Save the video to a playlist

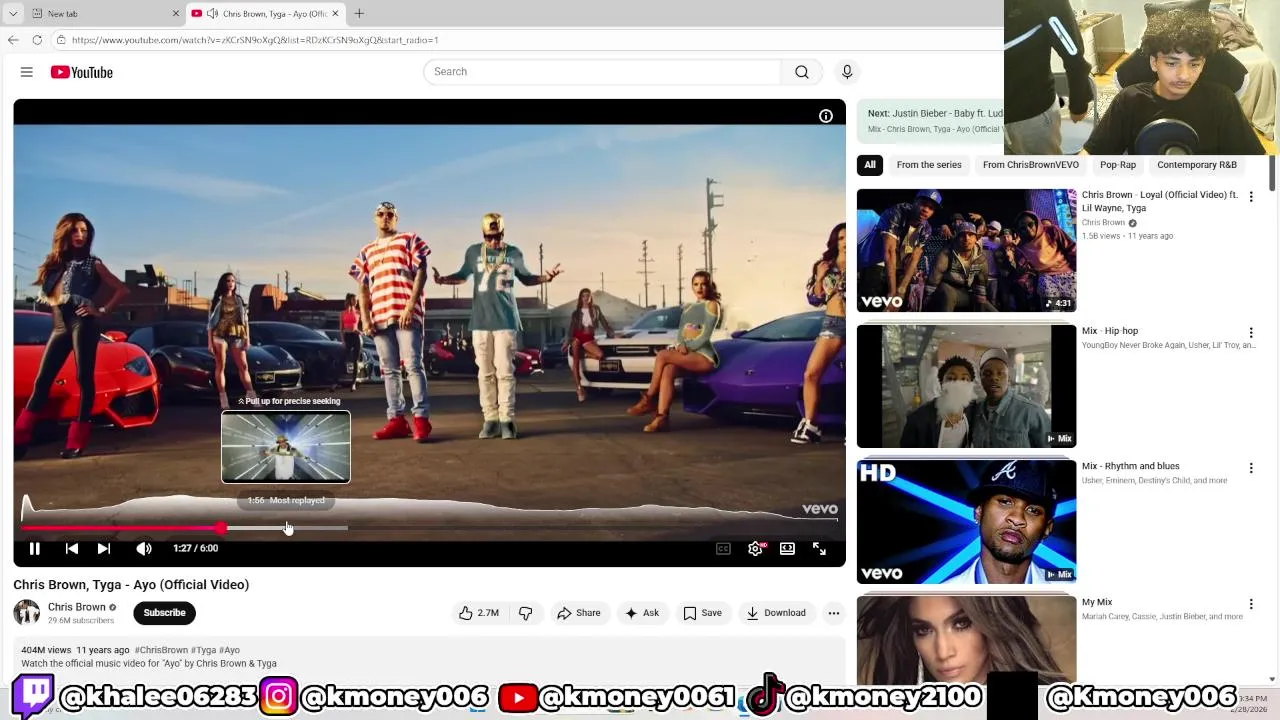702,613
